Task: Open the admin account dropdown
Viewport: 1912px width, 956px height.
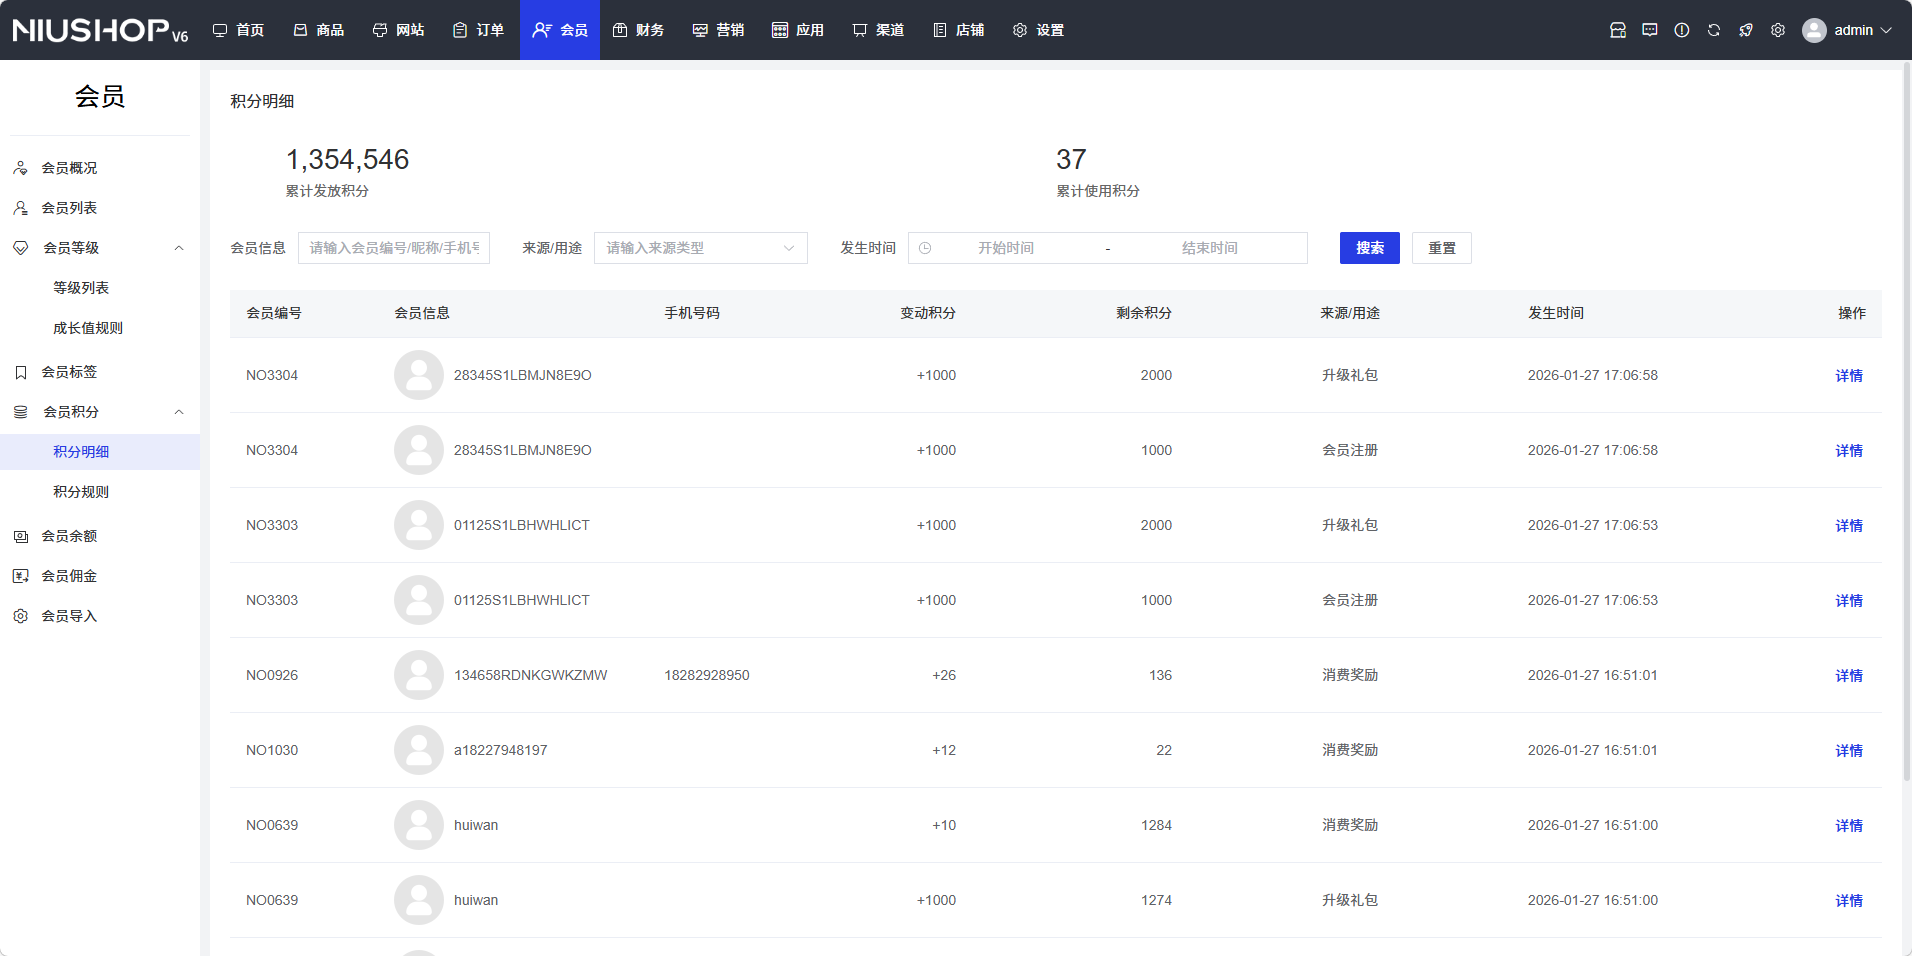Action: tap(1848, 30)
